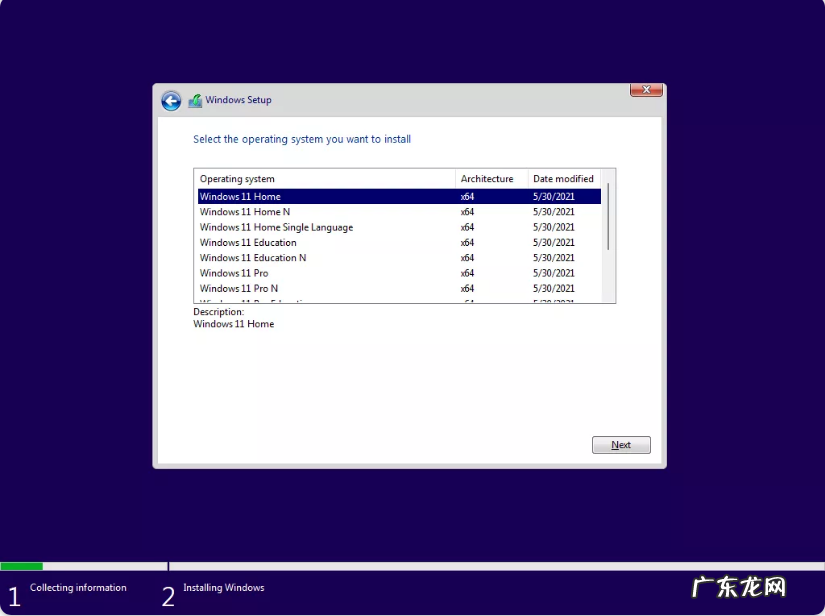Viewport: 825px width, 616px height.
Task: Select Windows 11 Pro edition
Action: coord(234,273)
